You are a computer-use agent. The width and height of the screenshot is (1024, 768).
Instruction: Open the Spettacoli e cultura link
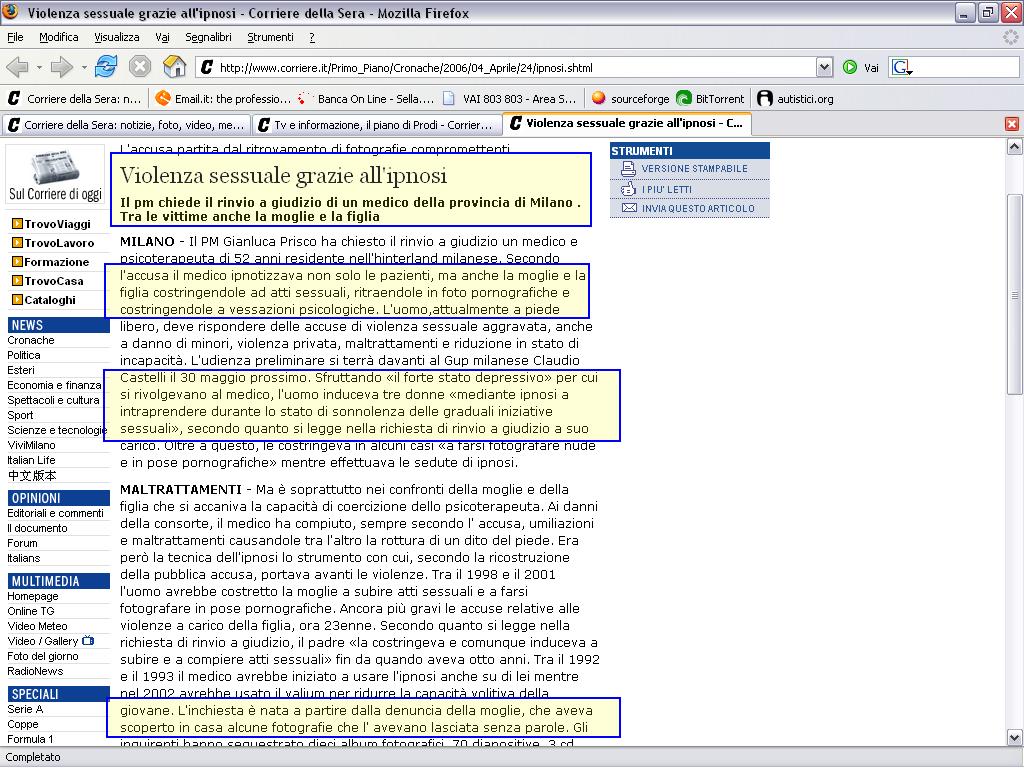coord(54,400)
